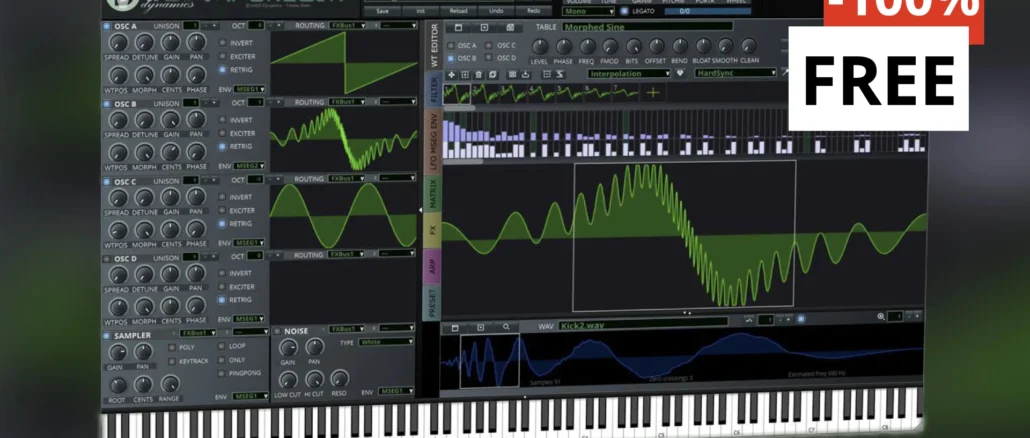Open OSC A ENV MSEG1 dropdown
The image size is (1030, 438).
(250, 89)
